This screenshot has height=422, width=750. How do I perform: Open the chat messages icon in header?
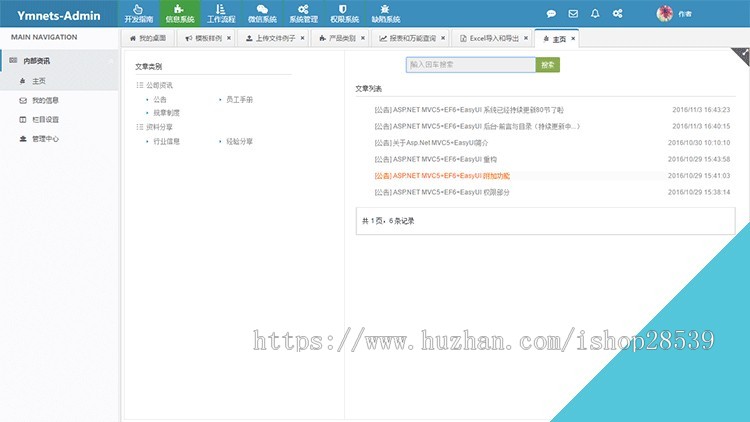(x=551, y=13)
